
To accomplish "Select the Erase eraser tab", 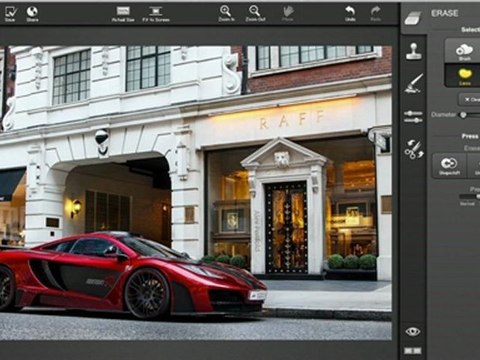I will click(413, 18).
